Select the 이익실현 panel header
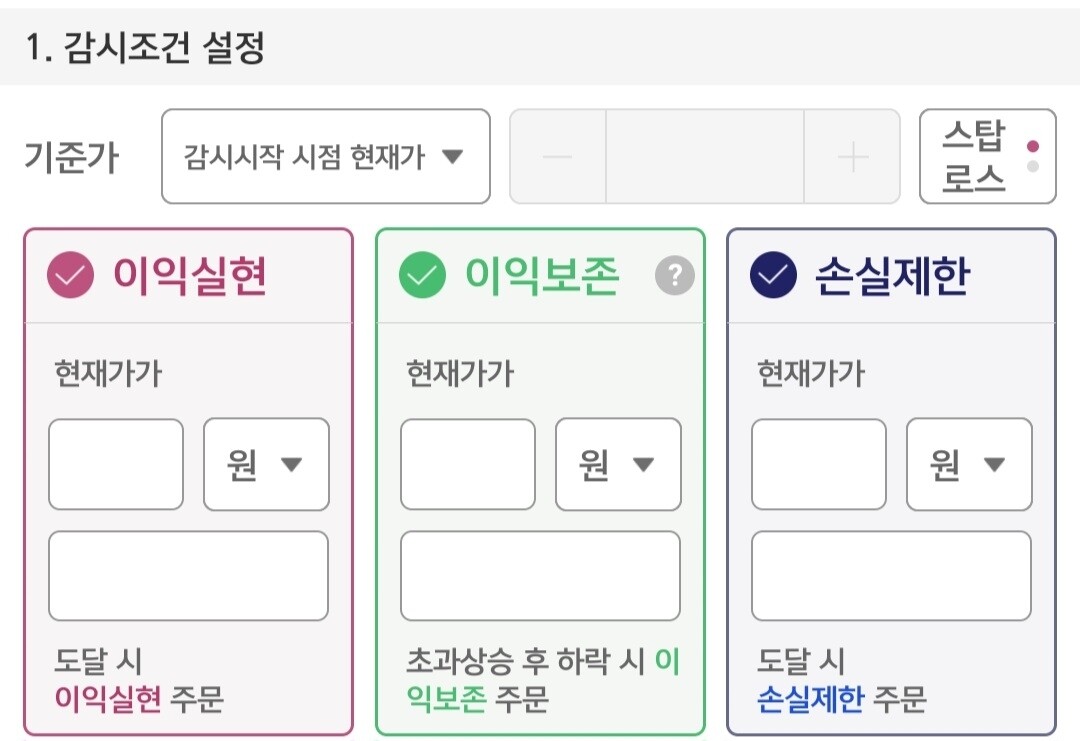Image resolution: width=1080 pixels, height=741 pixels. click(x=188, y=275)
